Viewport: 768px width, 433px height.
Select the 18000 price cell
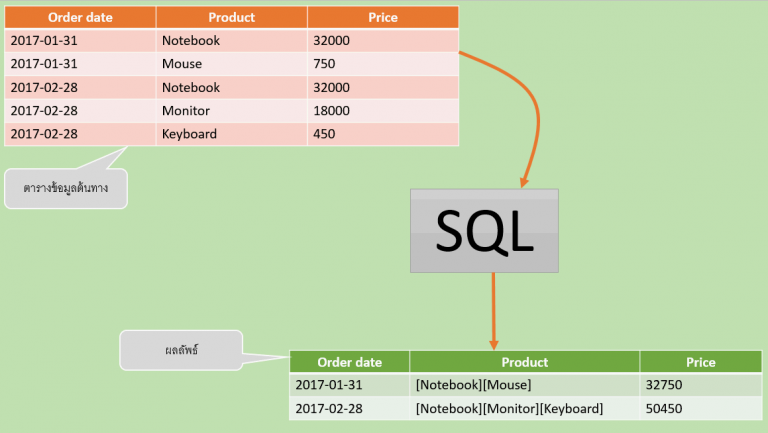pos(383,111)
